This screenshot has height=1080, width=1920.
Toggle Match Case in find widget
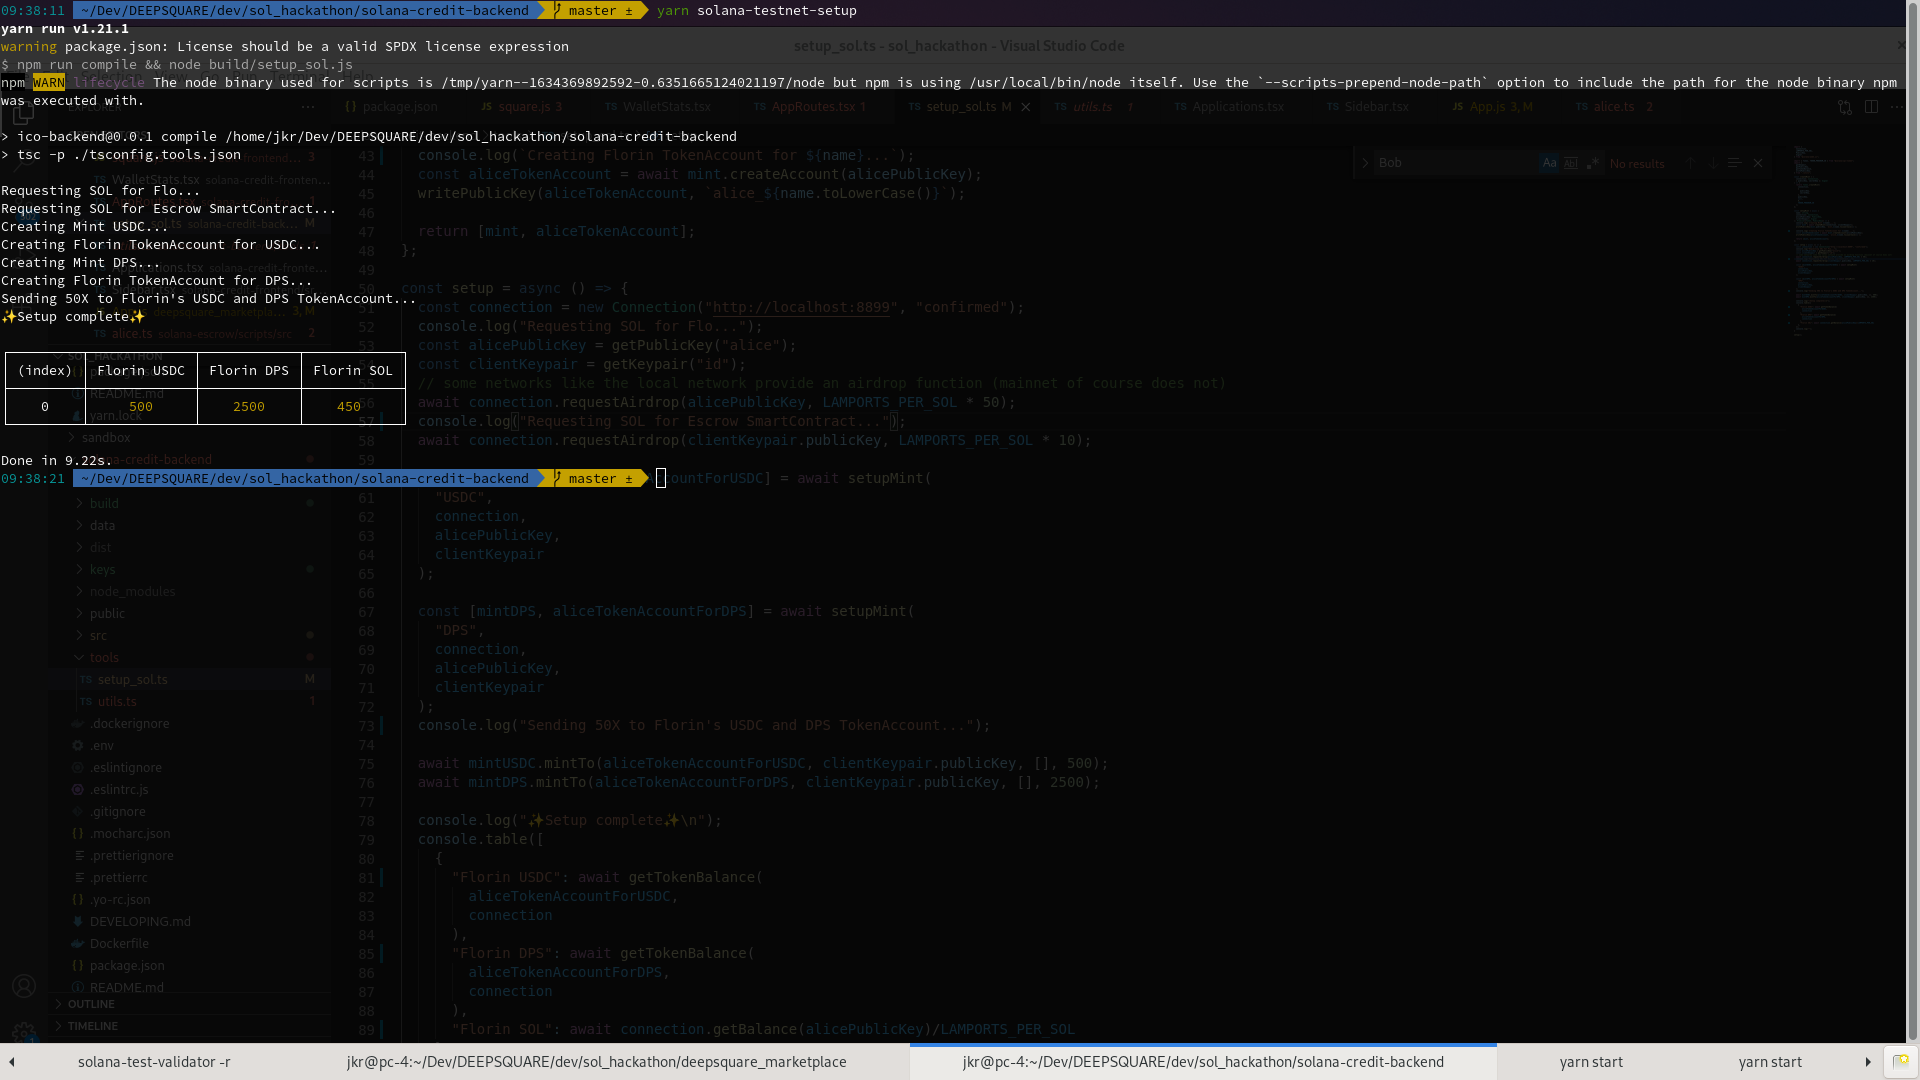(x=1549, y=163)
